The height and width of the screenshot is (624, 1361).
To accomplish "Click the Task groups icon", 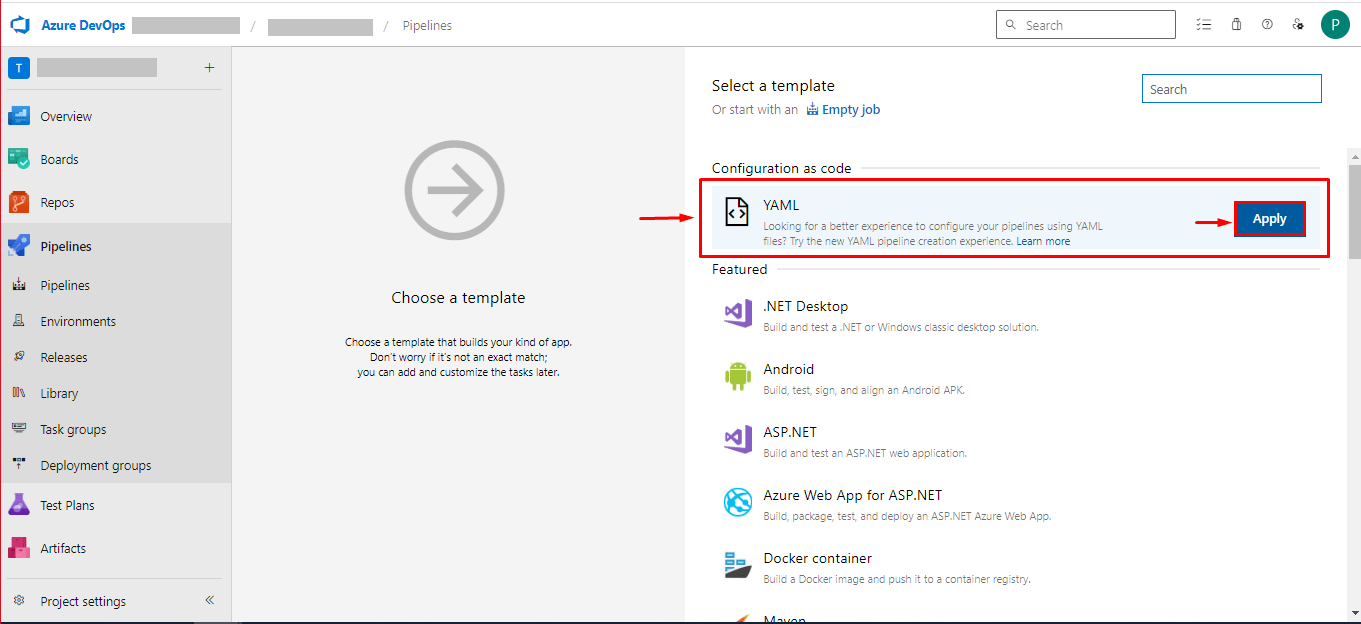I will click(x=19, y=429).
